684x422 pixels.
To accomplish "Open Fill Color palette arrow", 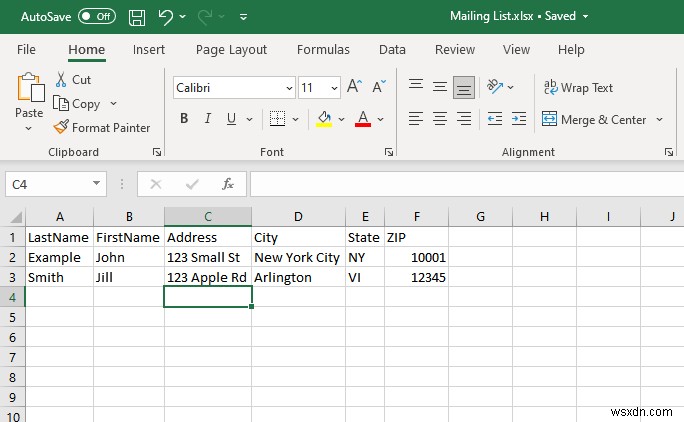I will pyautogui.click(x=342, y=119).
